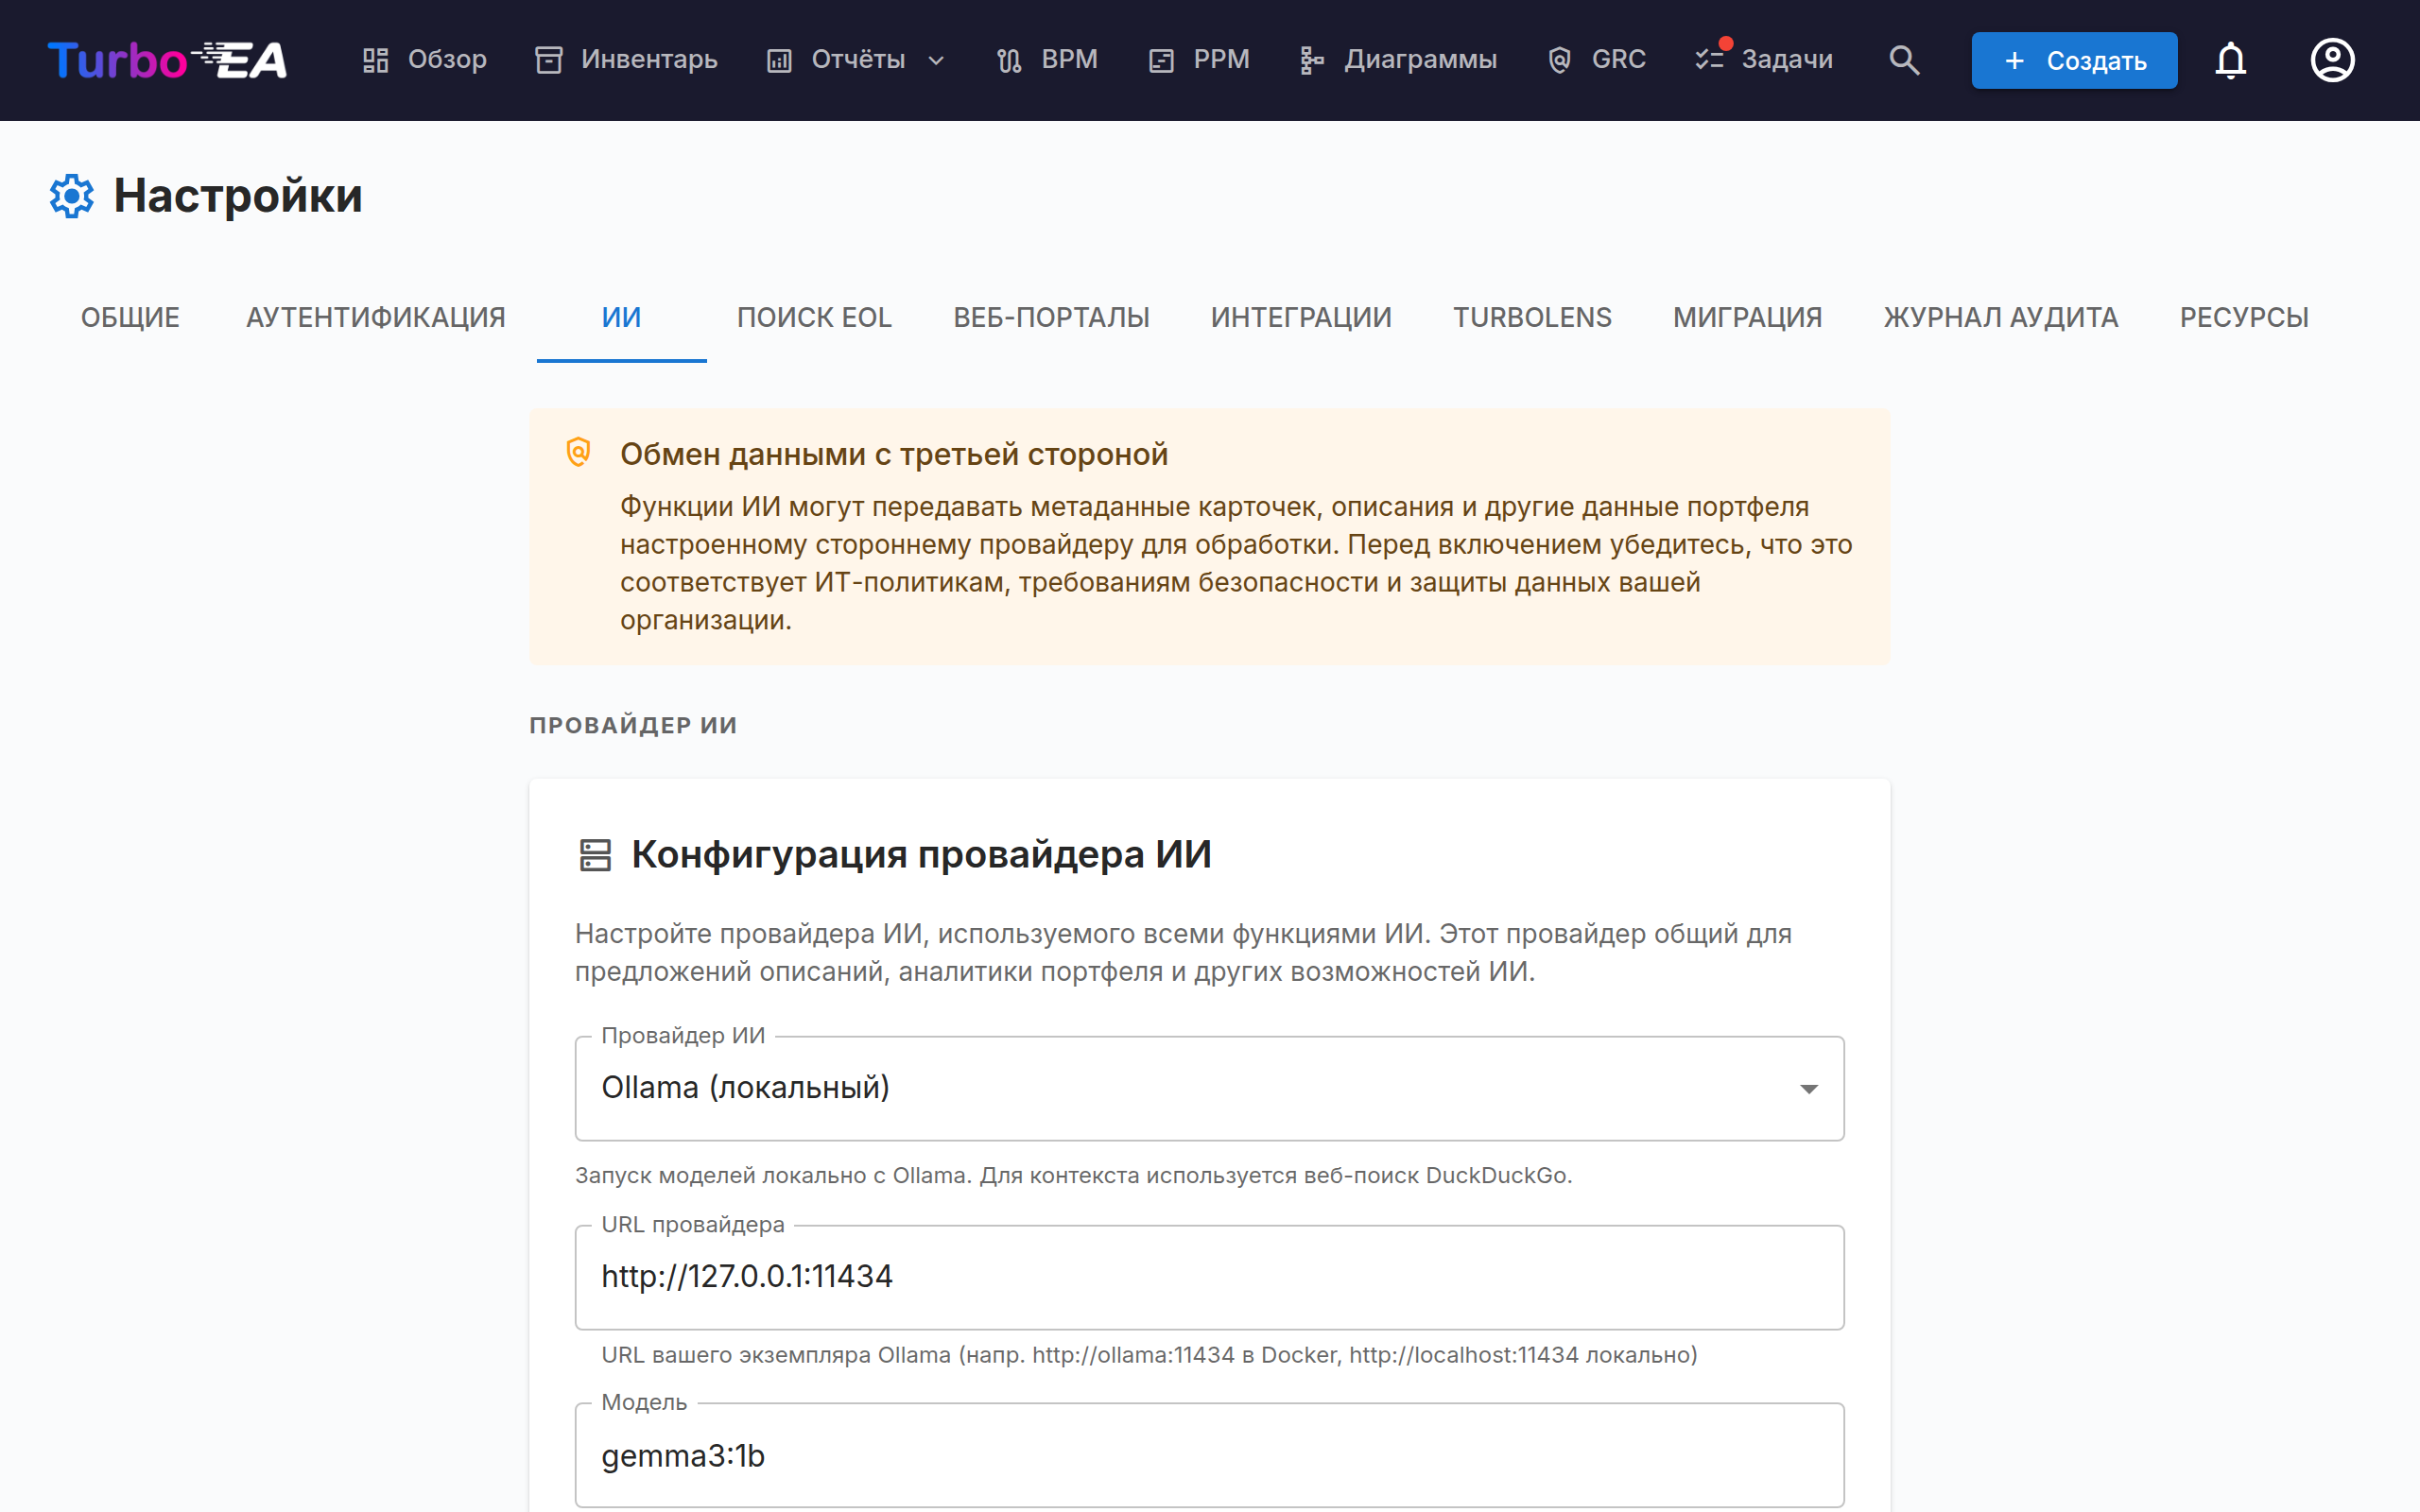Switch to the Интеграции tab

[x=1301, y=318]
